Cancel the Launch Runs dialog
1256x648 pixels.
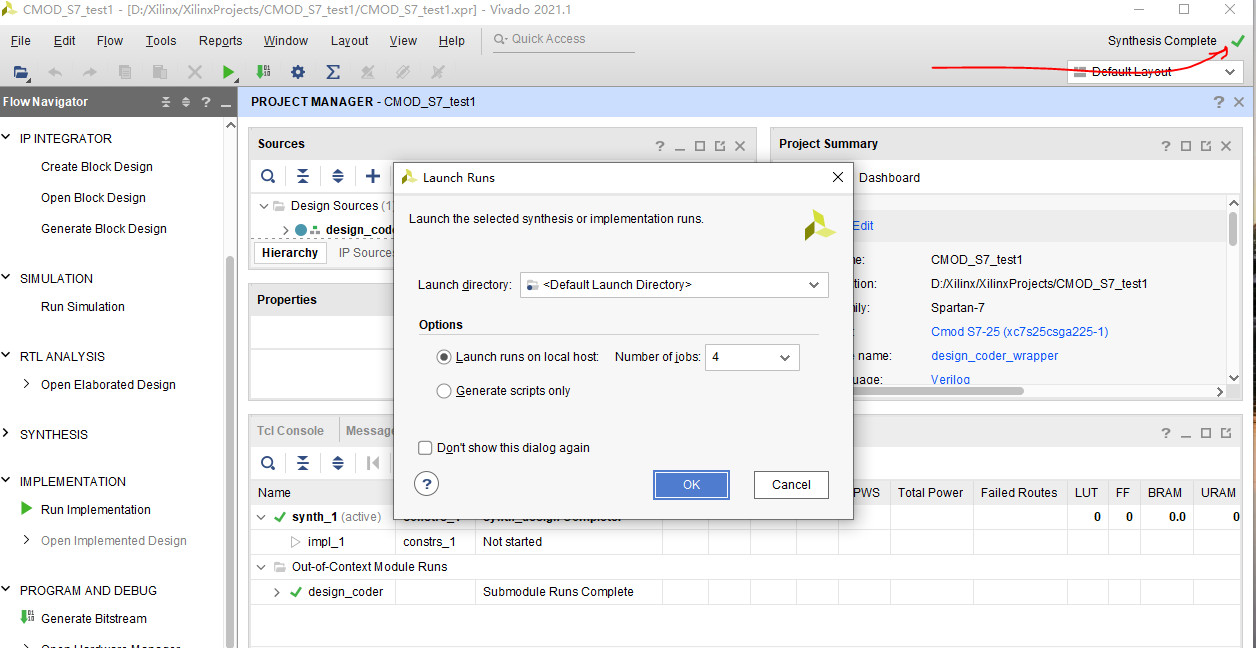791,485
